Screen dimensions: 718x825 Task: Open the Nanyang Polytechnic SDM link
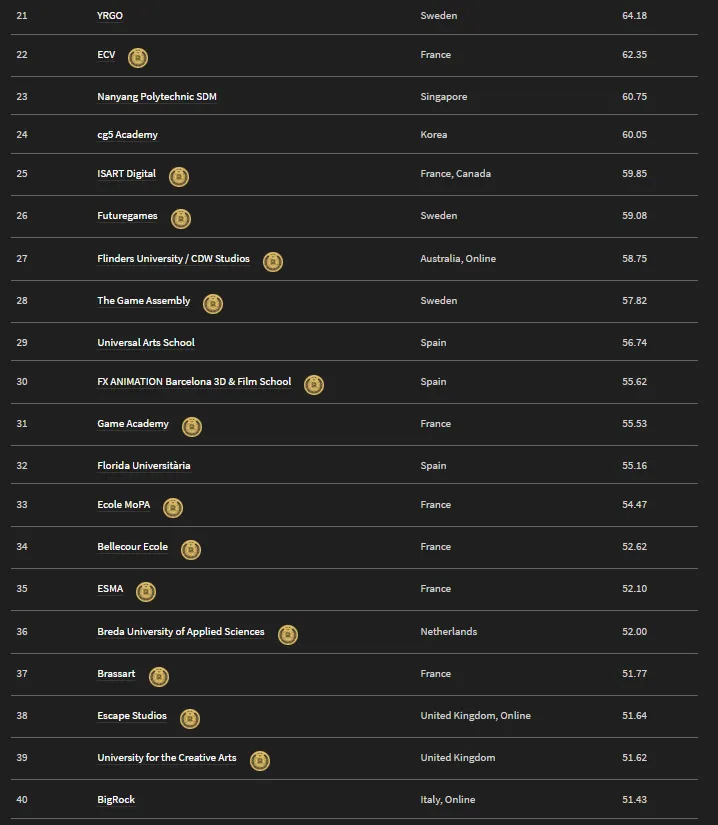coord(157,97)
